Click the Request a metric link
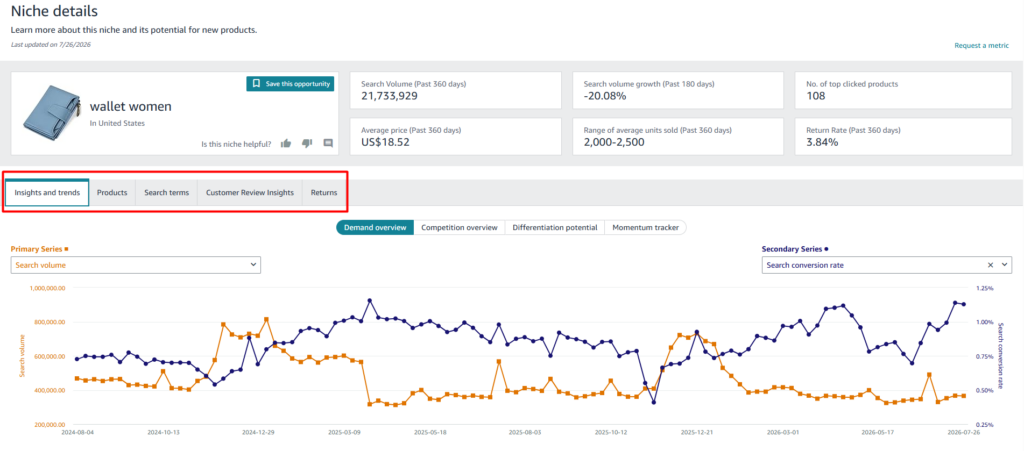Image resolution: width=1024 pixels, height=451 pixels. click(x=982, y=46)
